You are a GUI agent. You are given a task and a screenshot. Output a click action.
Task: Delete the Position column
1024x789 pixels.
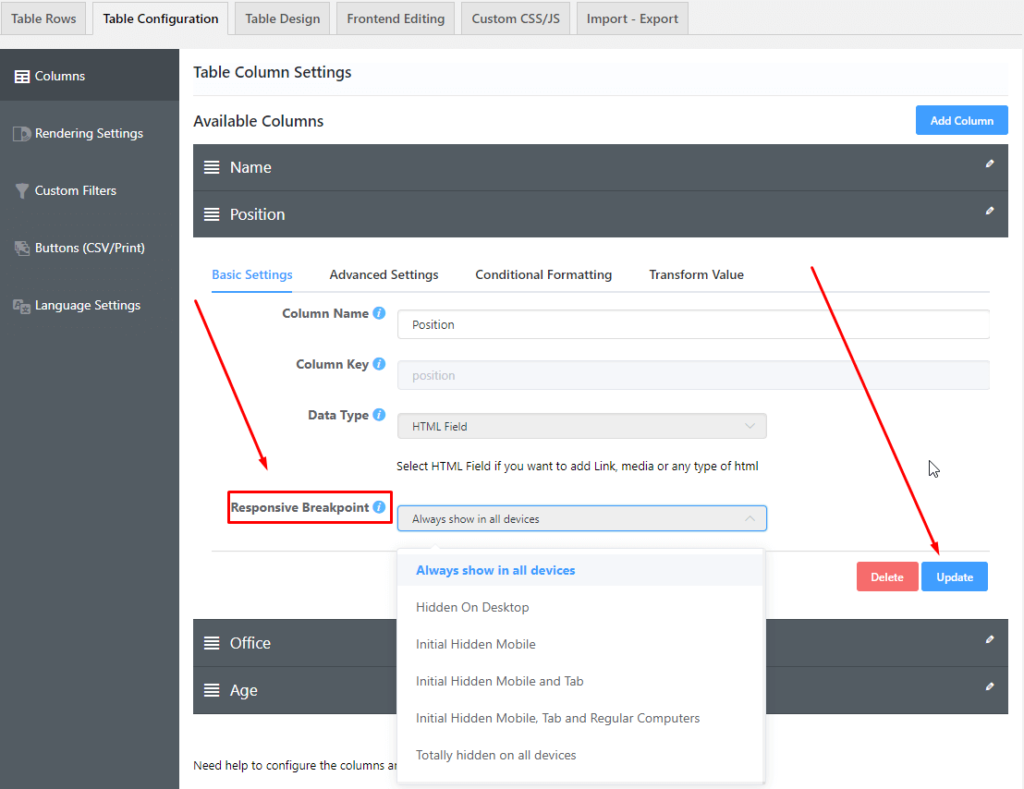[x=887, y=576]
